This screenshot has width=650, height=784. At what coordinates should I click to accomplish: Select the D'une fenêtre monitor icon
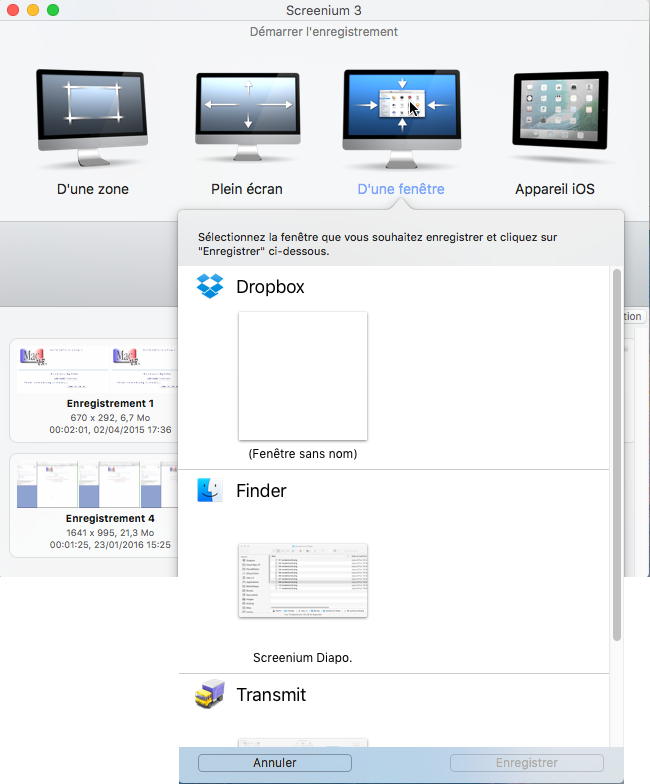pos(402,118)
